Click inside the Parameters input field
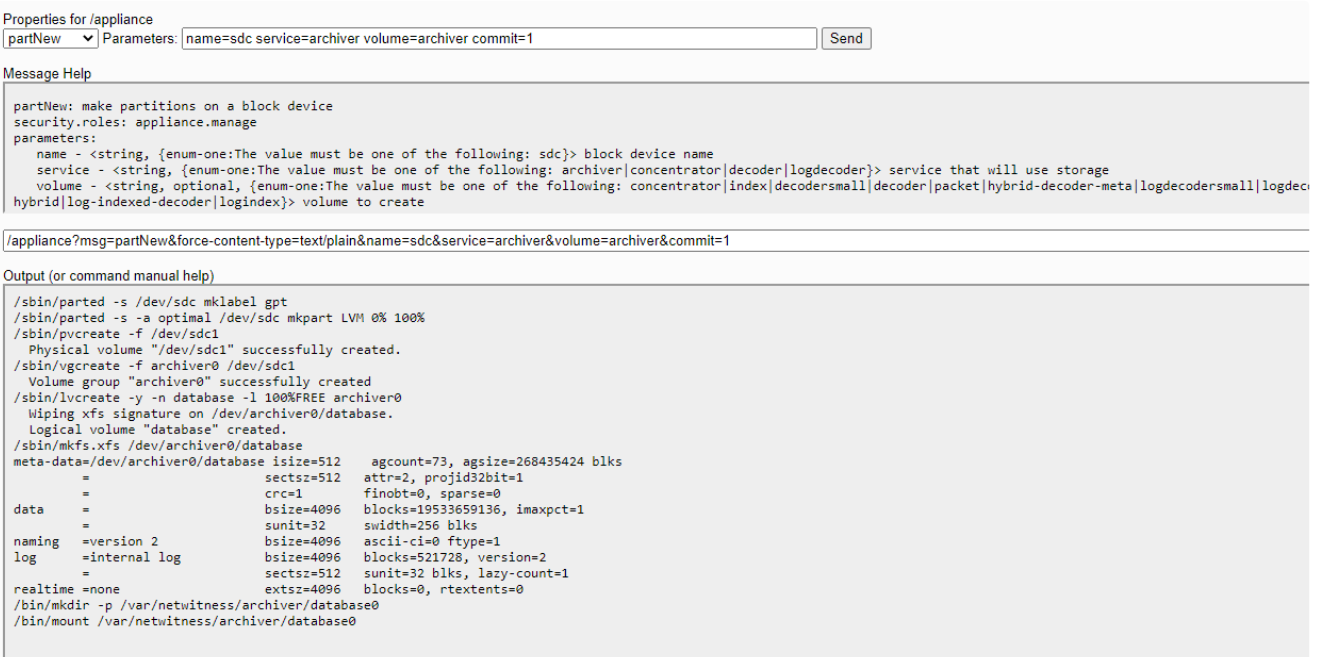This screenshot has width=1317, height=657. pyautogui.click(x=500, y=38)
